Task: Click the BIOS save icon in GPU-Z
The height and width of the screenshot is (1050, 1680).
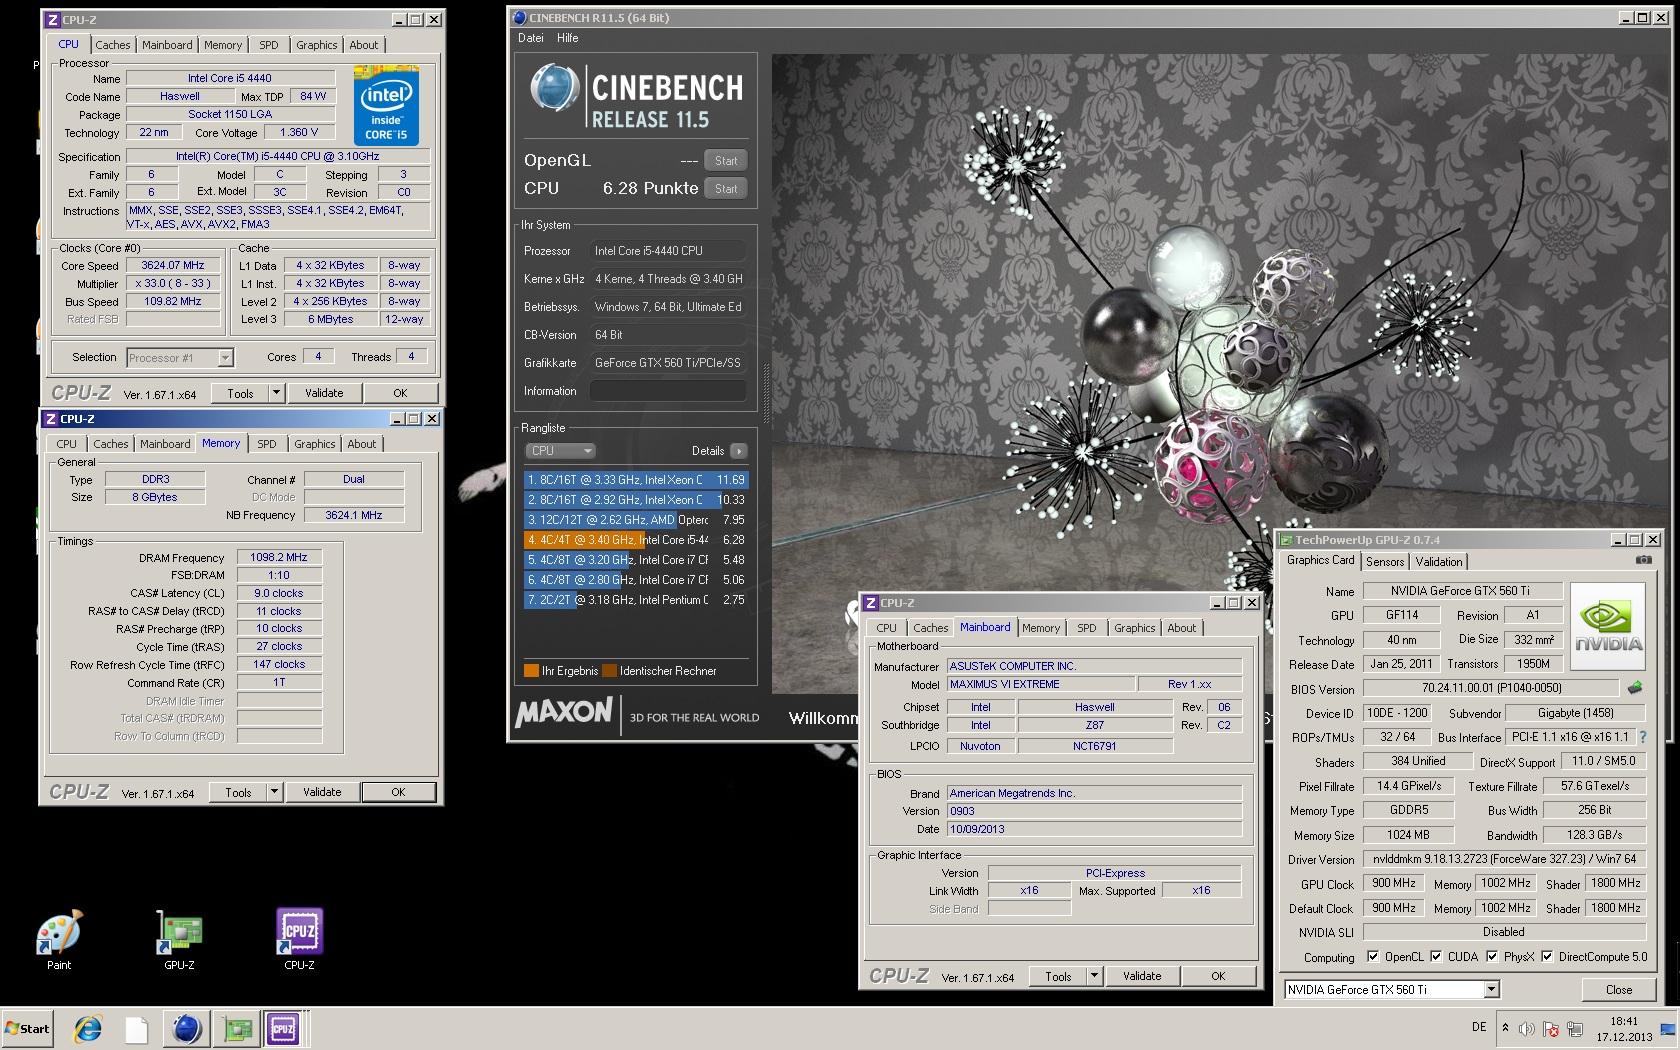Action: pyautogui.click(x=1634, y=688)
